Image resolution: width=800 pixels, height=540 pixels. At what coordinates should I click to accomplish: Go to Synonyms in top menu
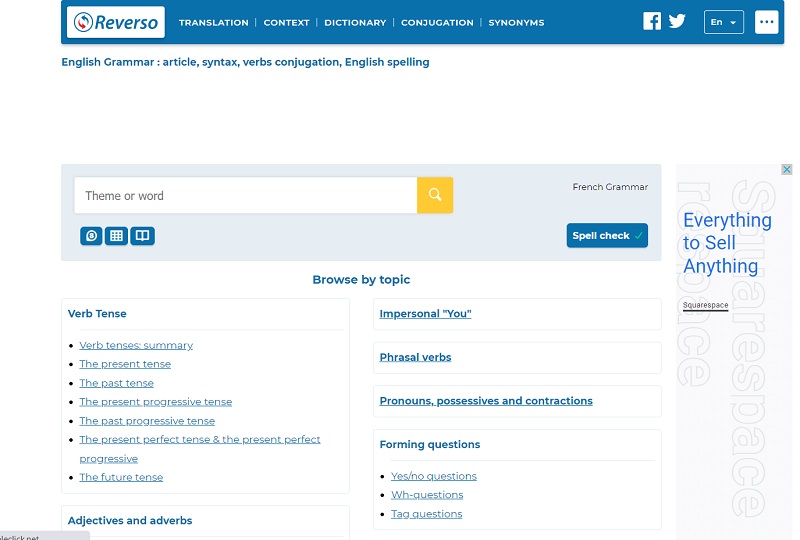coord(516,22)
